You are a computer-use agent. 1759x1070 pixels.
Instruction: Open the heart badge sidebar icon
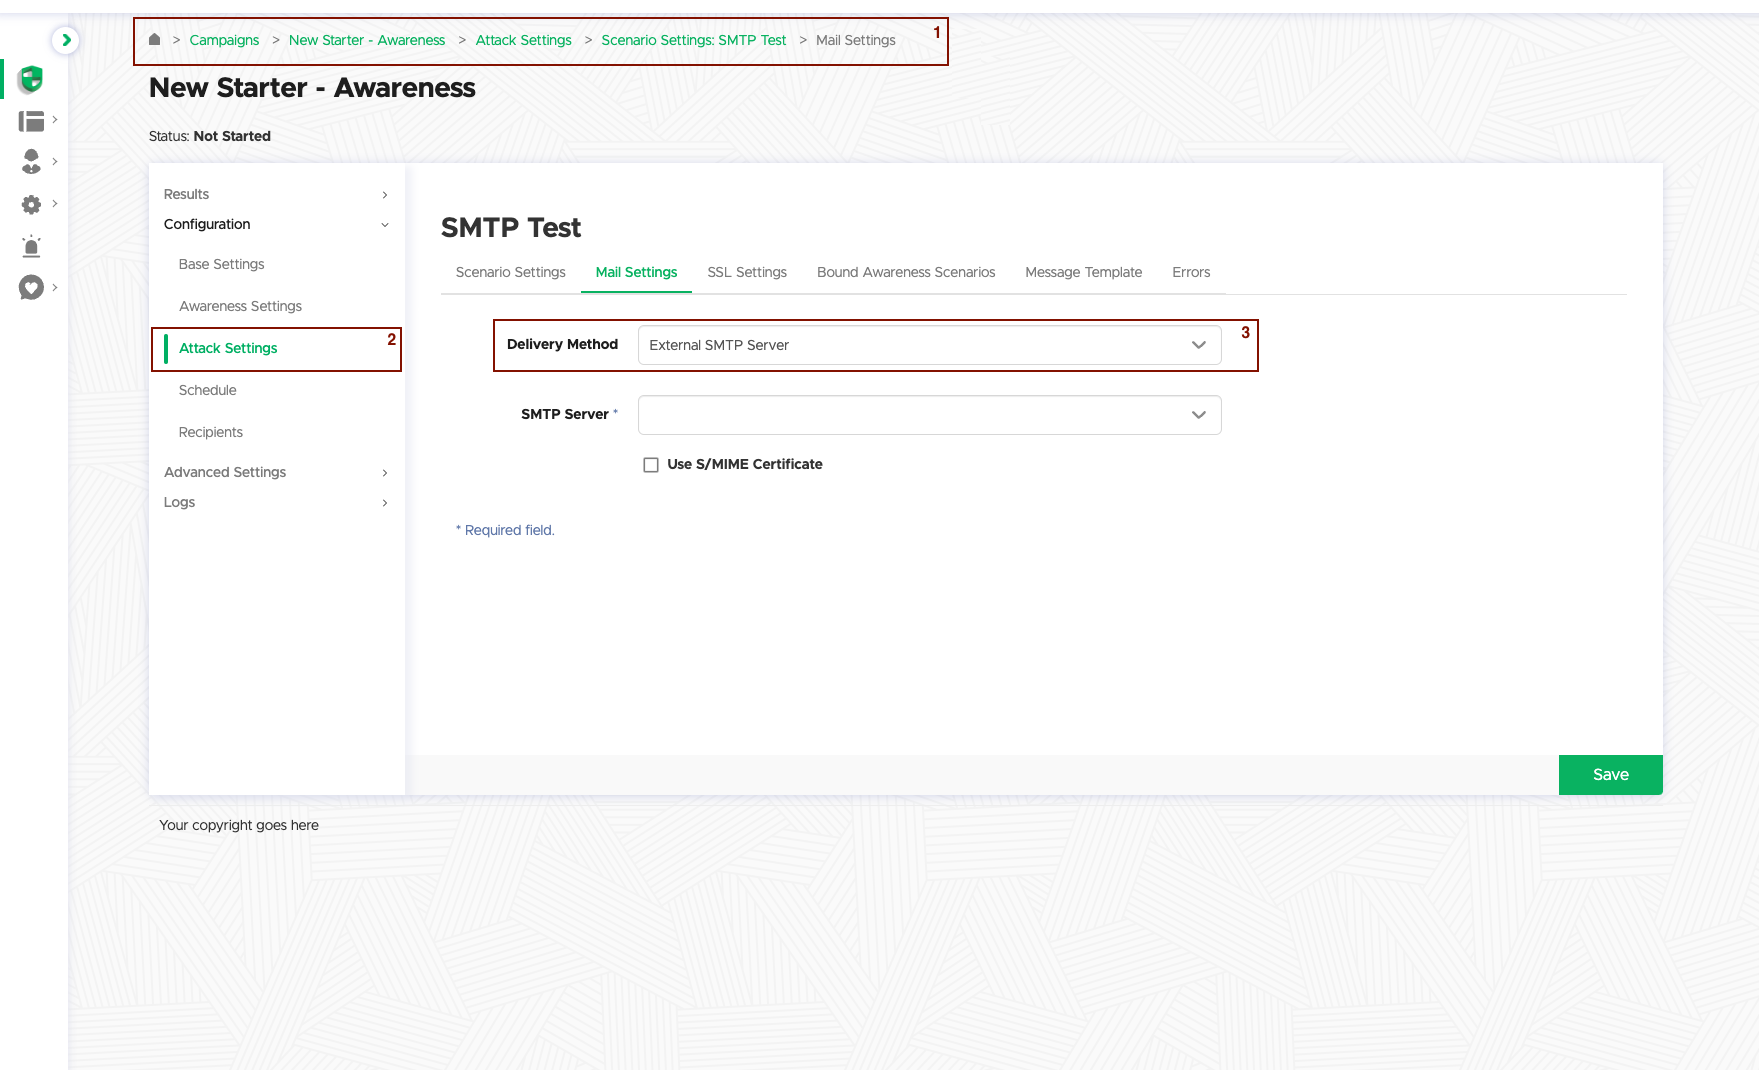pos(31,288)
